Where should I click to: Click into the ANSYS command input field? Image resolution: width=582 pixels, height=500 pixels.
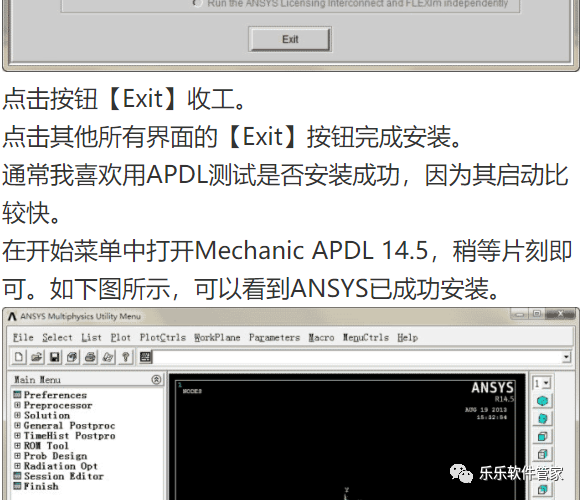358,357
